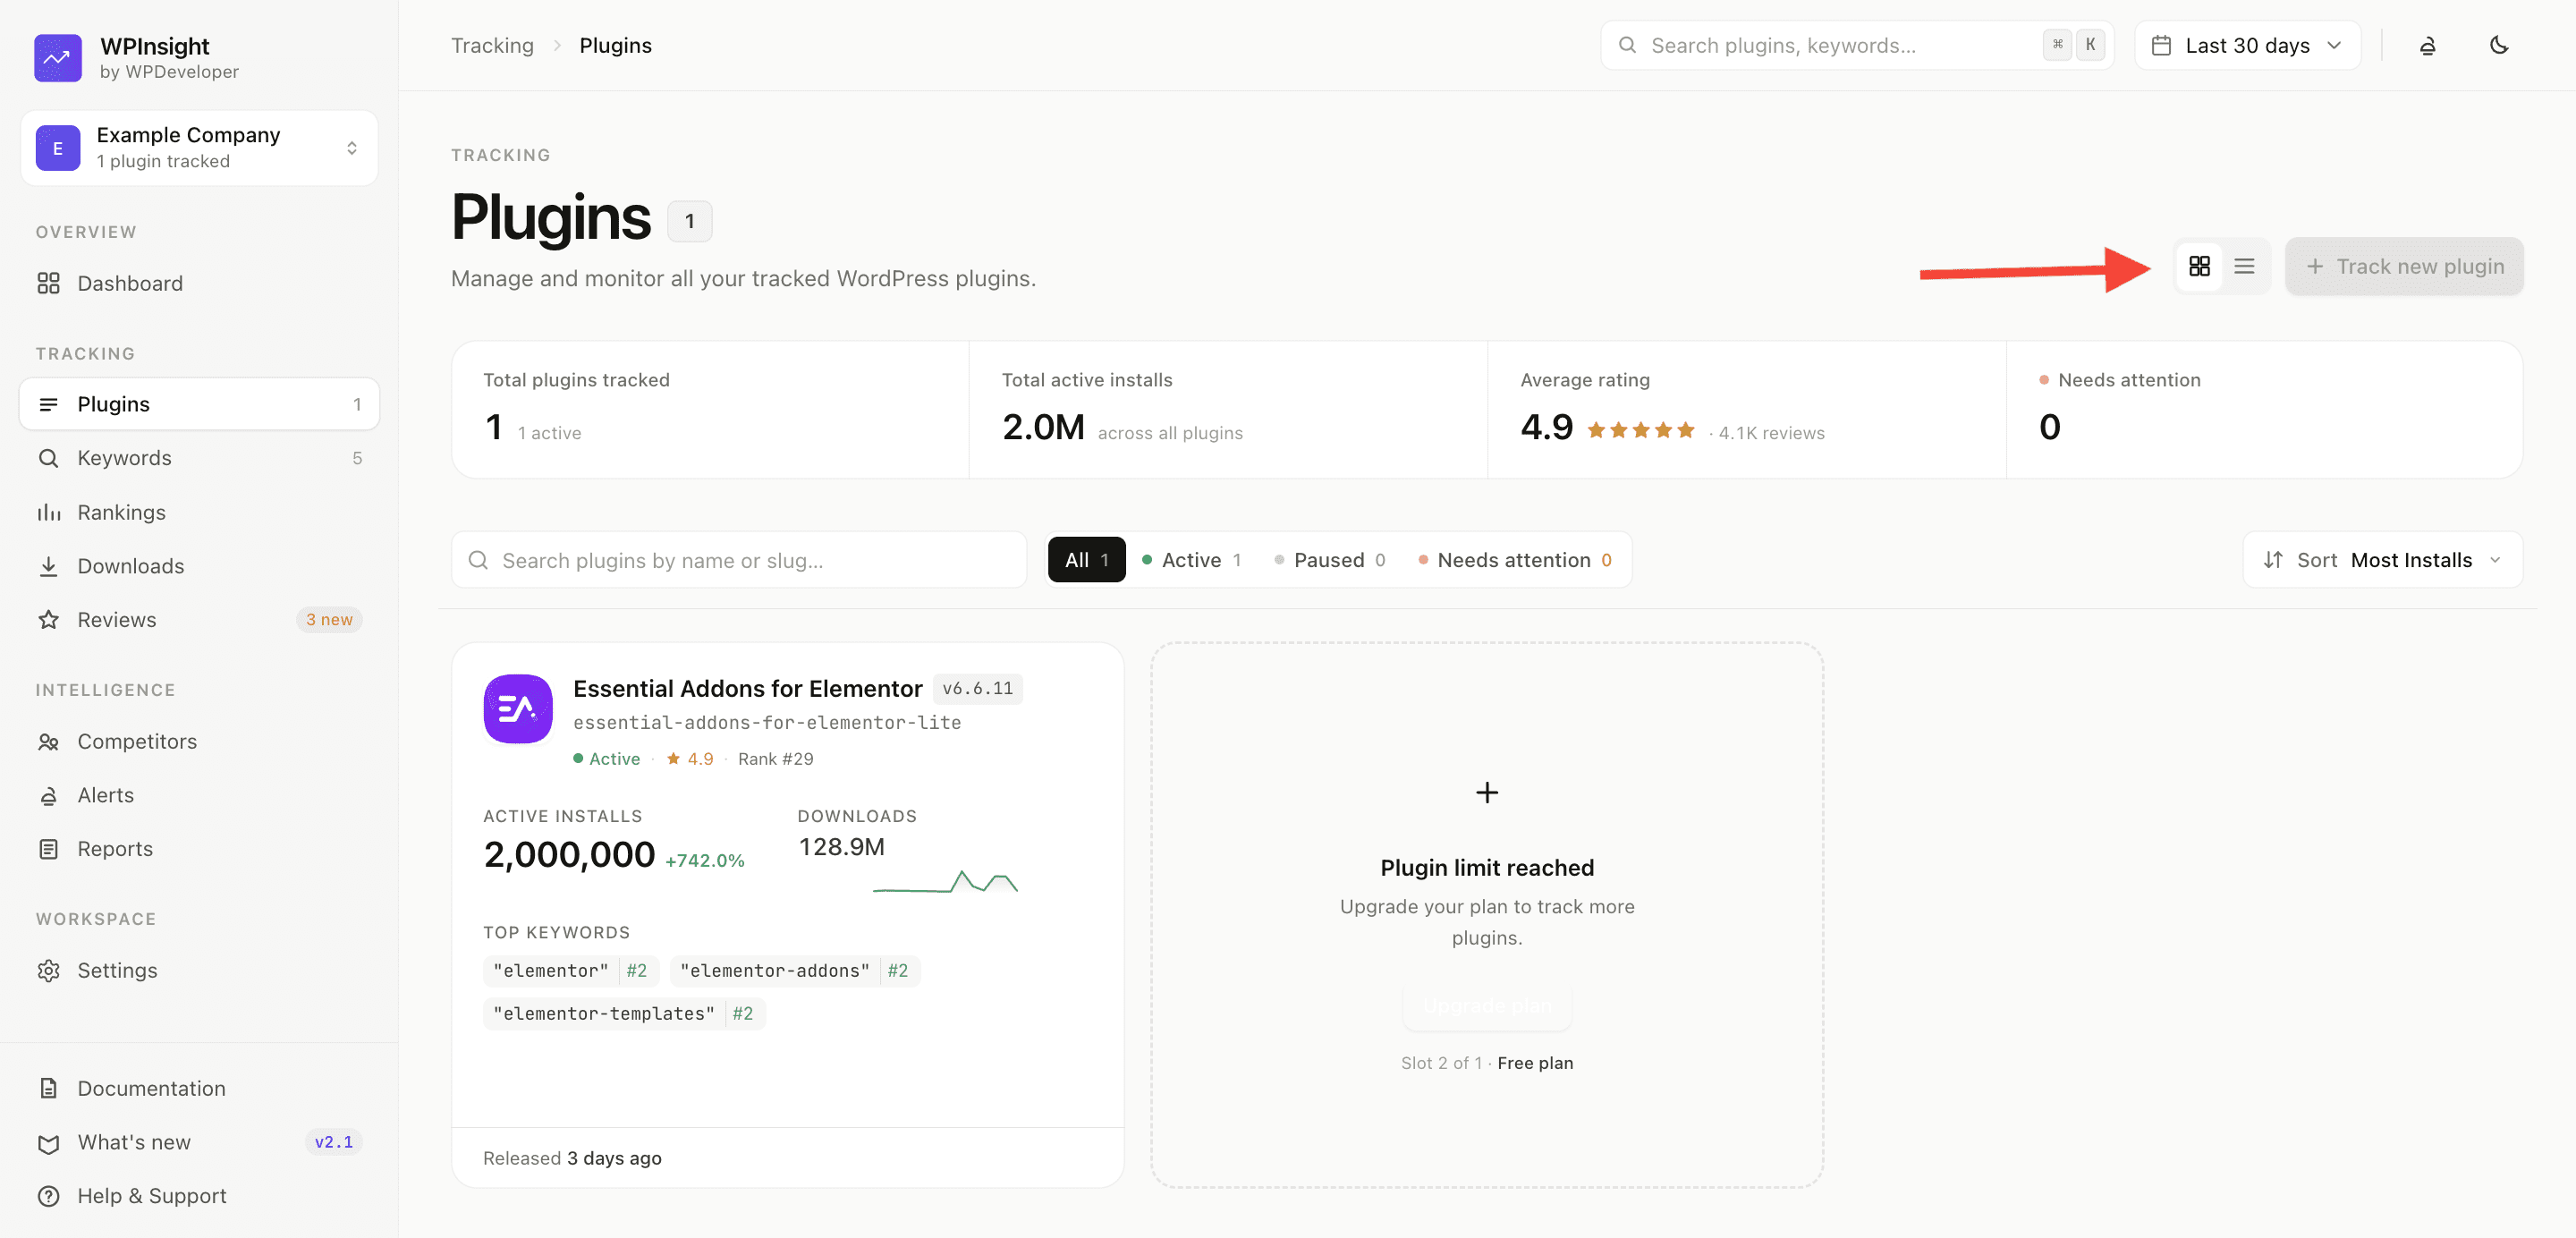Click the Rankings bar chart icon
This screenshot has width=2576, height=1238.
(48, 512)
